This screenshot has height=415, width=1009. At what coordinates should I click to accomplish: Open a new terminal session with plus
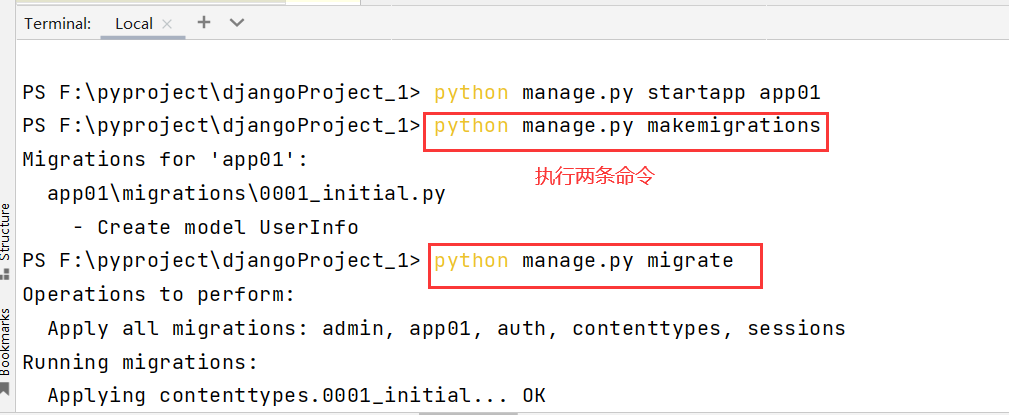click(204, 22)
